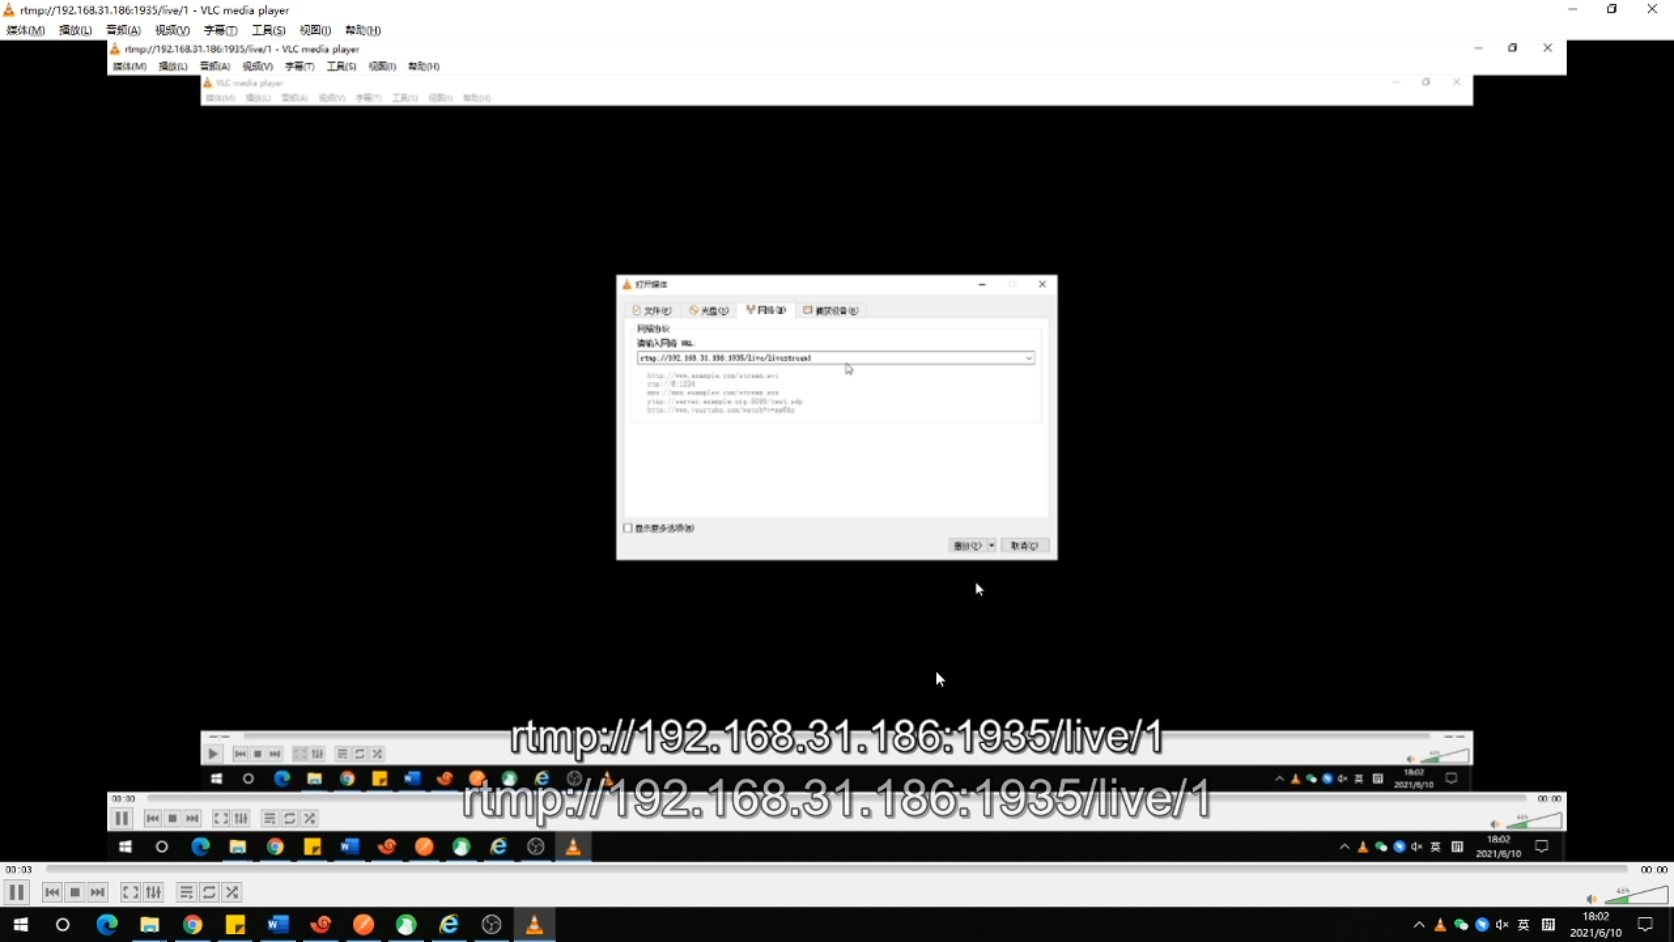Open the yellow Sticky Notes icon on real taskbar
This screenshot has height=942, width=1674.
235,925
